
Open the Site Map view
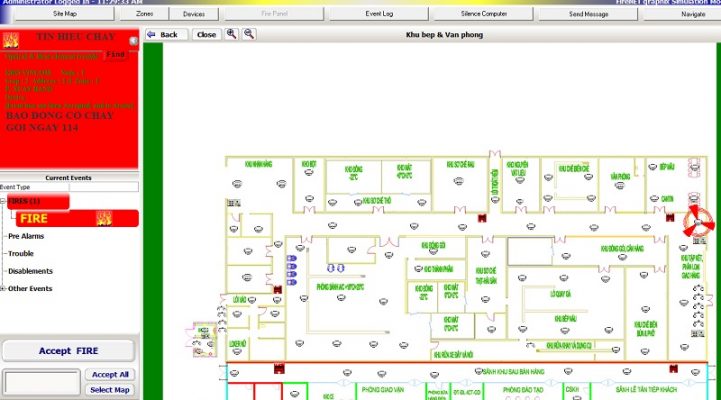(x=64, y=15)
